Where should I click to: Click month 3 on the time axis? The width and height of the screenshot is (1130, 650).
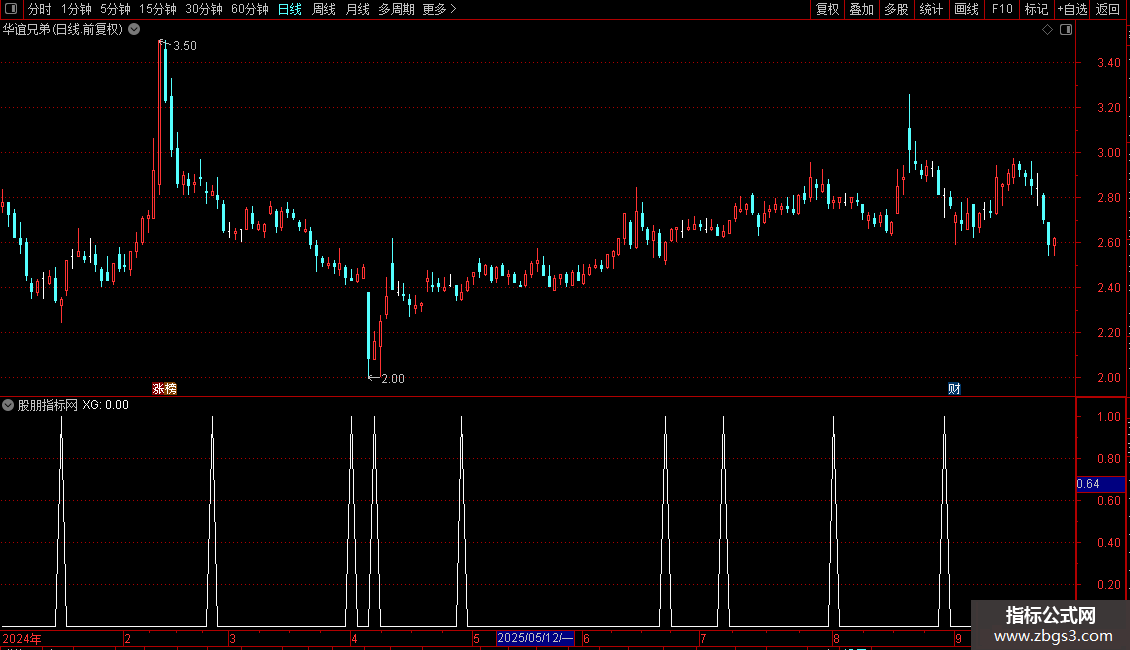click(232, 638)
